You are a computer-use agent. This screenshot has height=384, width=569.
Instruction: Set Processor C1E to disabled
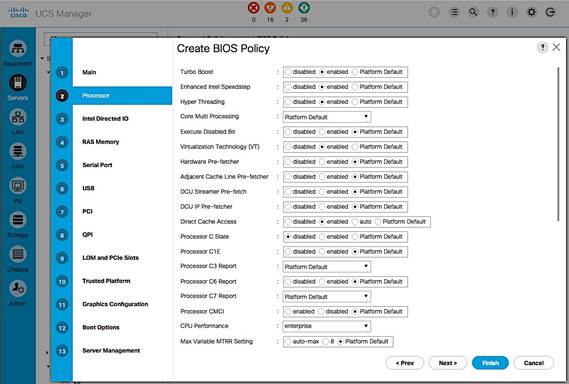(288, 252)
